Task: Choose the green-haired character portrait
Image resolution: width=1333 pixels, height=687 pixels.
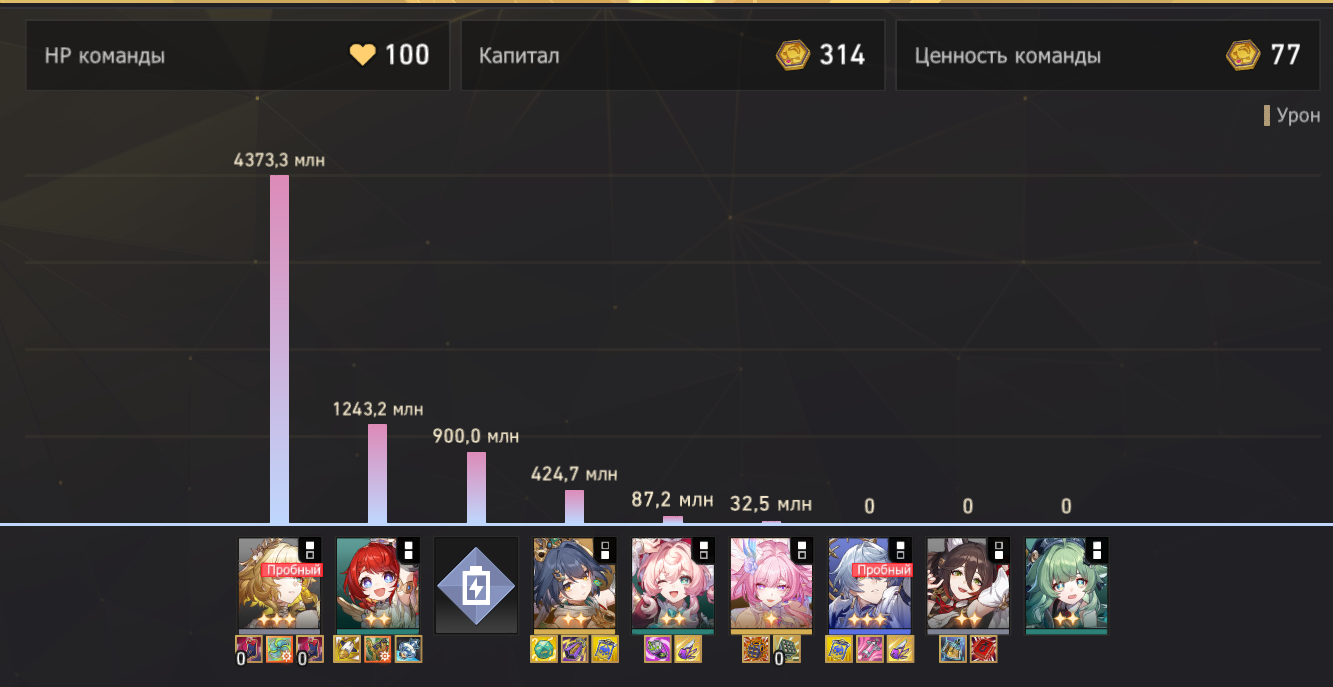Action: (x=1066, y=585)
